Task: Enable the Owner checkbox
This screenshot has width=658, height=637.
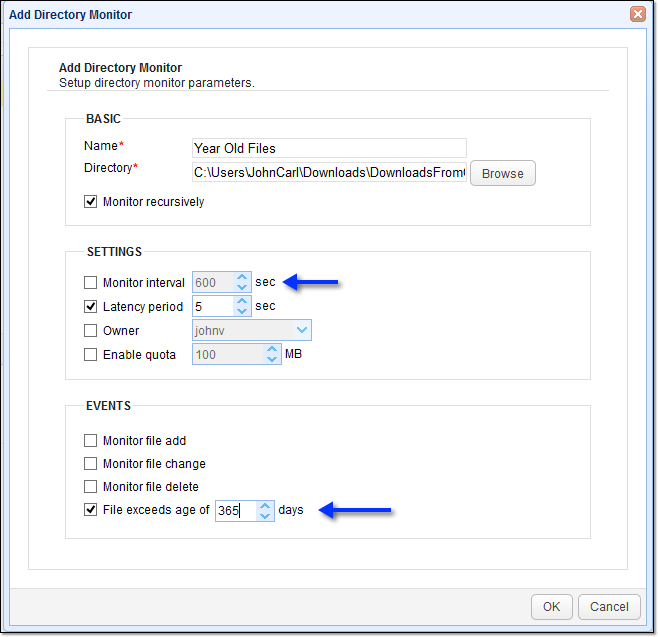Action: coord(92,331)
